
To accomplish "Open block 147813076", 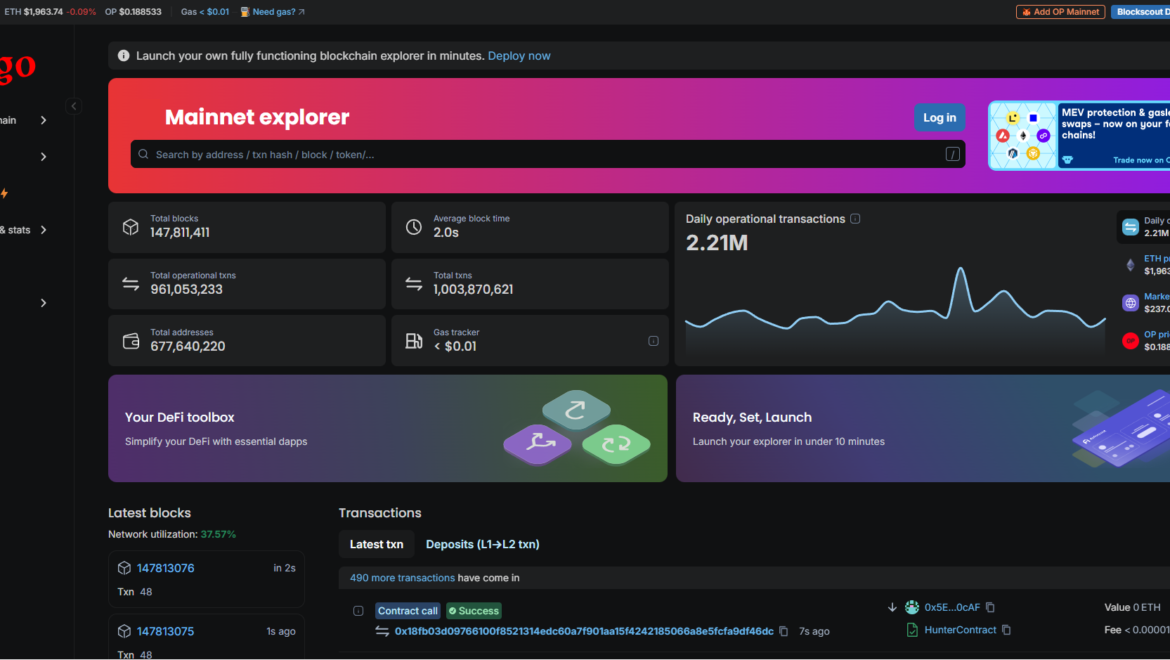I will point(166,568).
